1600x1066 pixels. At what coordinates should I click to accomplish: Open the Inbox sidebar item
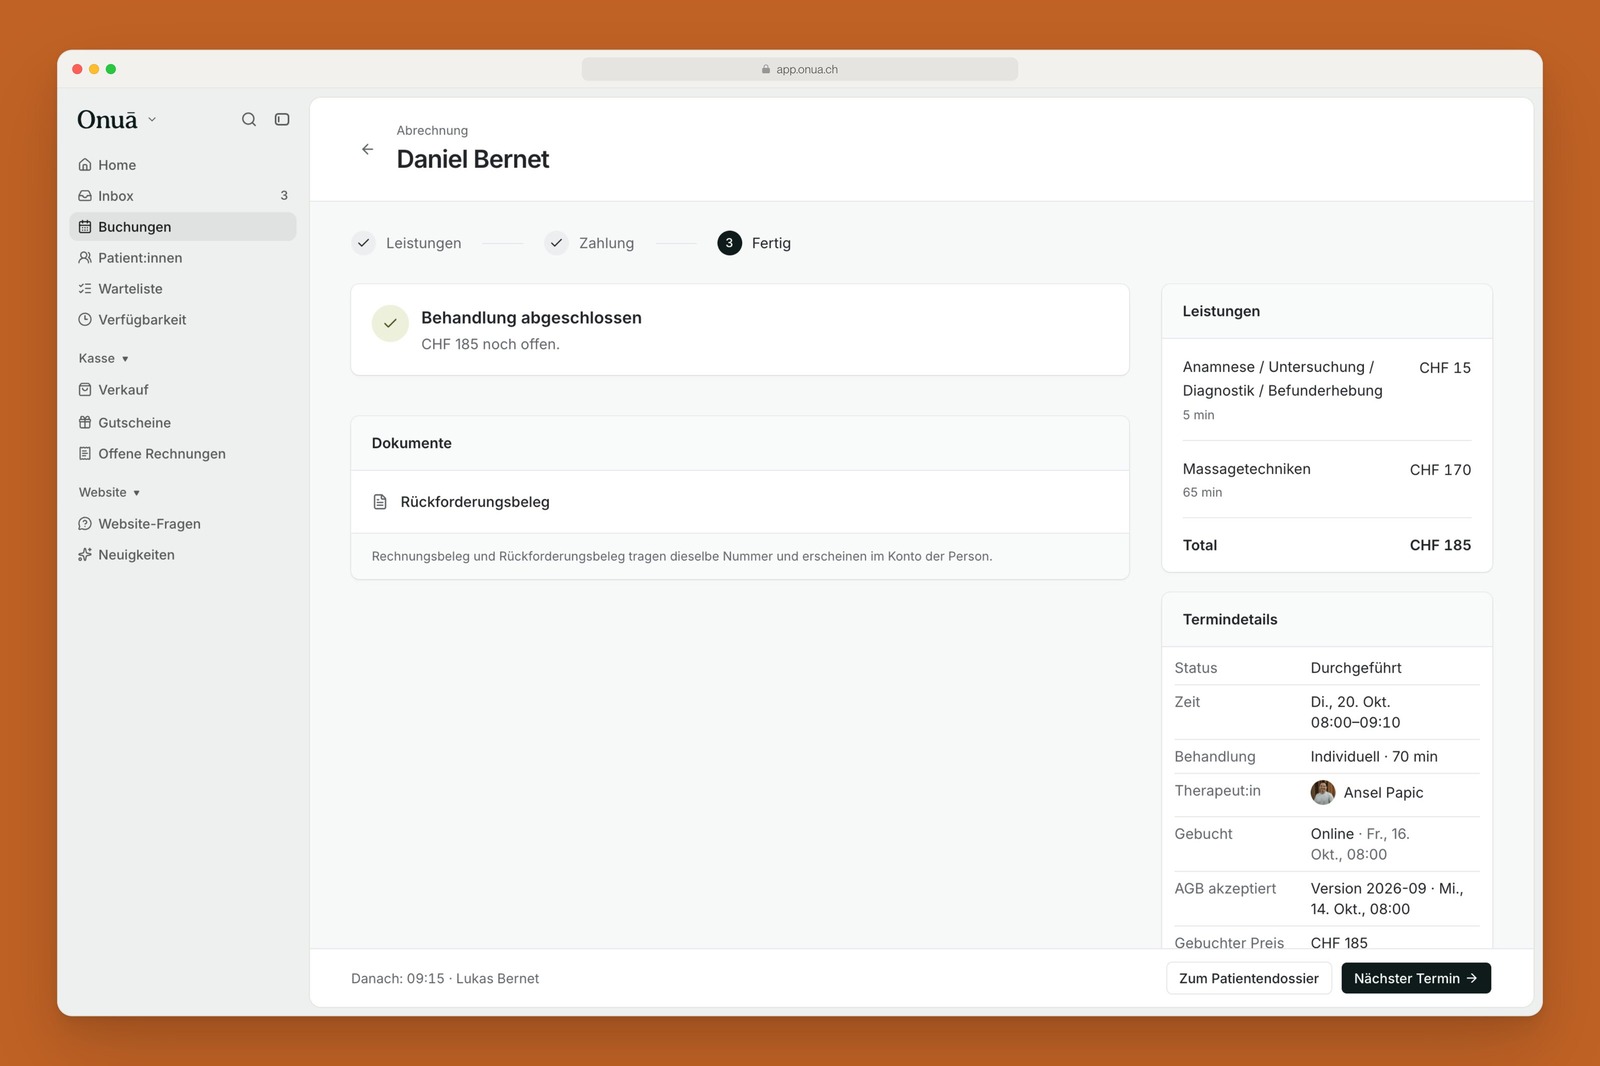pyautogui.click(x=183, y=196)
